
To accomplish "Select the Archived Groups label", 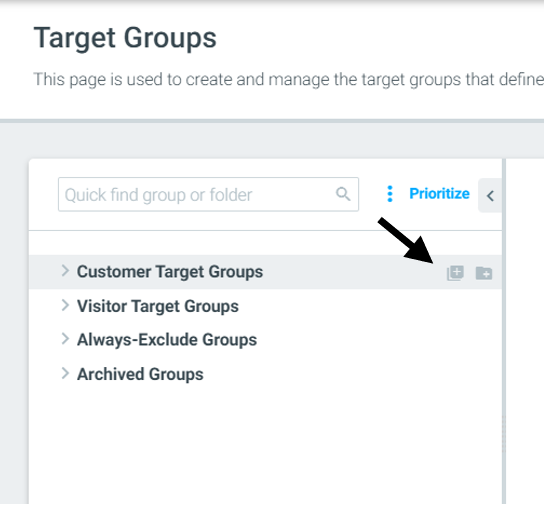I will click(x=140, y=374).
